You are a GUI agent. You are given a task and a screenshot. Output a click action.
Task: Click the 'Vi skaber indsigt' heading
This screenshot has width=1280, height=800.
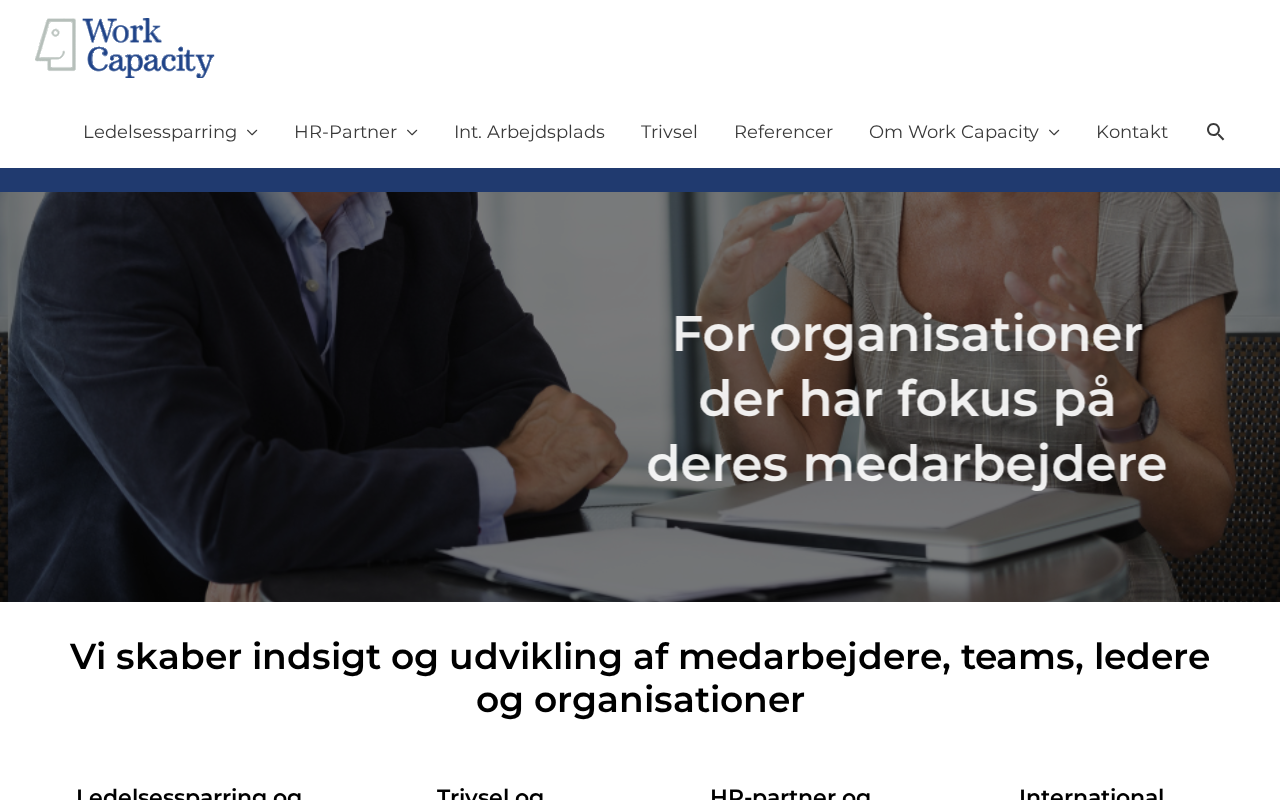click(x=640, y=678)
